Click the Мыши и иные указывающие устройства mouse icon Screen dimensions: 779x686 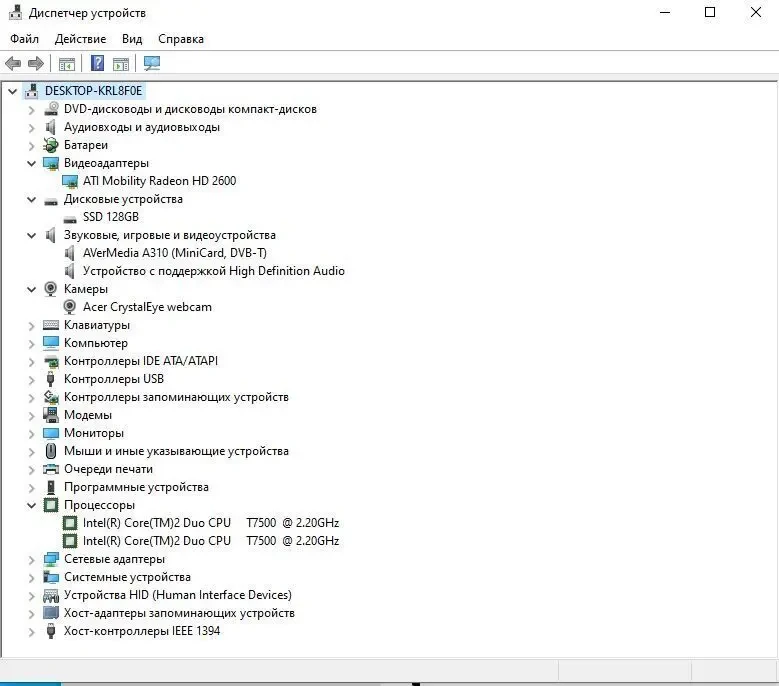[x=51, y=451]
